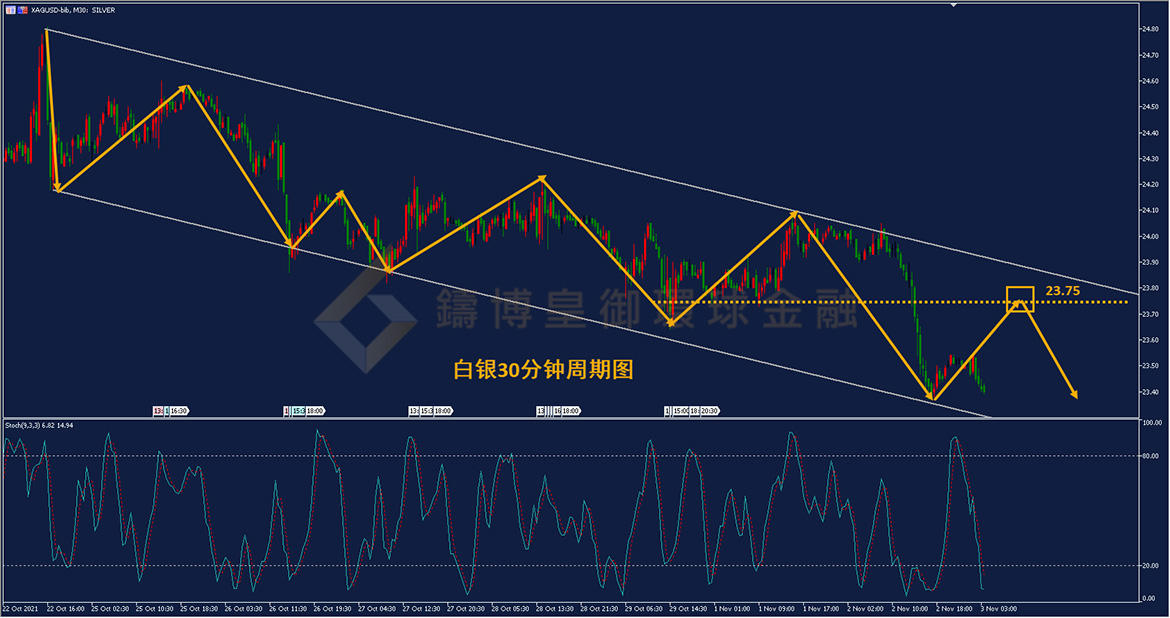Click the chart shift triangle on top edge
The height and width of the screenshot is (618, 1170).
pos(953,5)
